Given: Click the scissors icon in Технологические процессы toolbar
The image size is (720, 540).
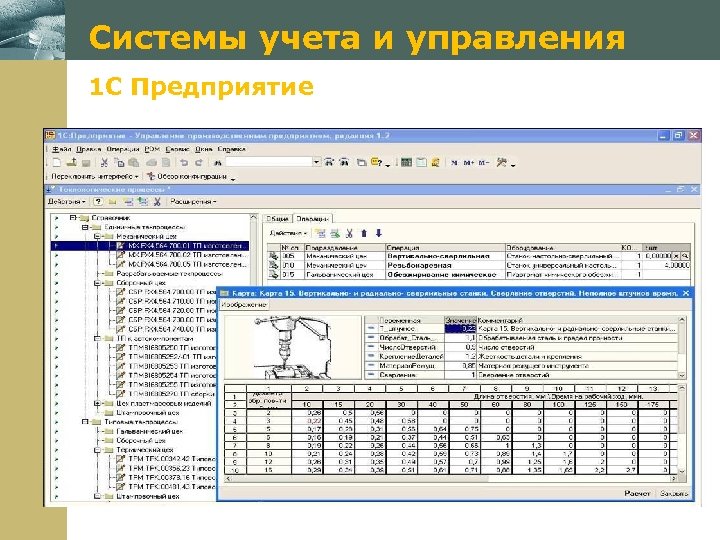Looking at the screenshot, I should click(x=157, y=201).
